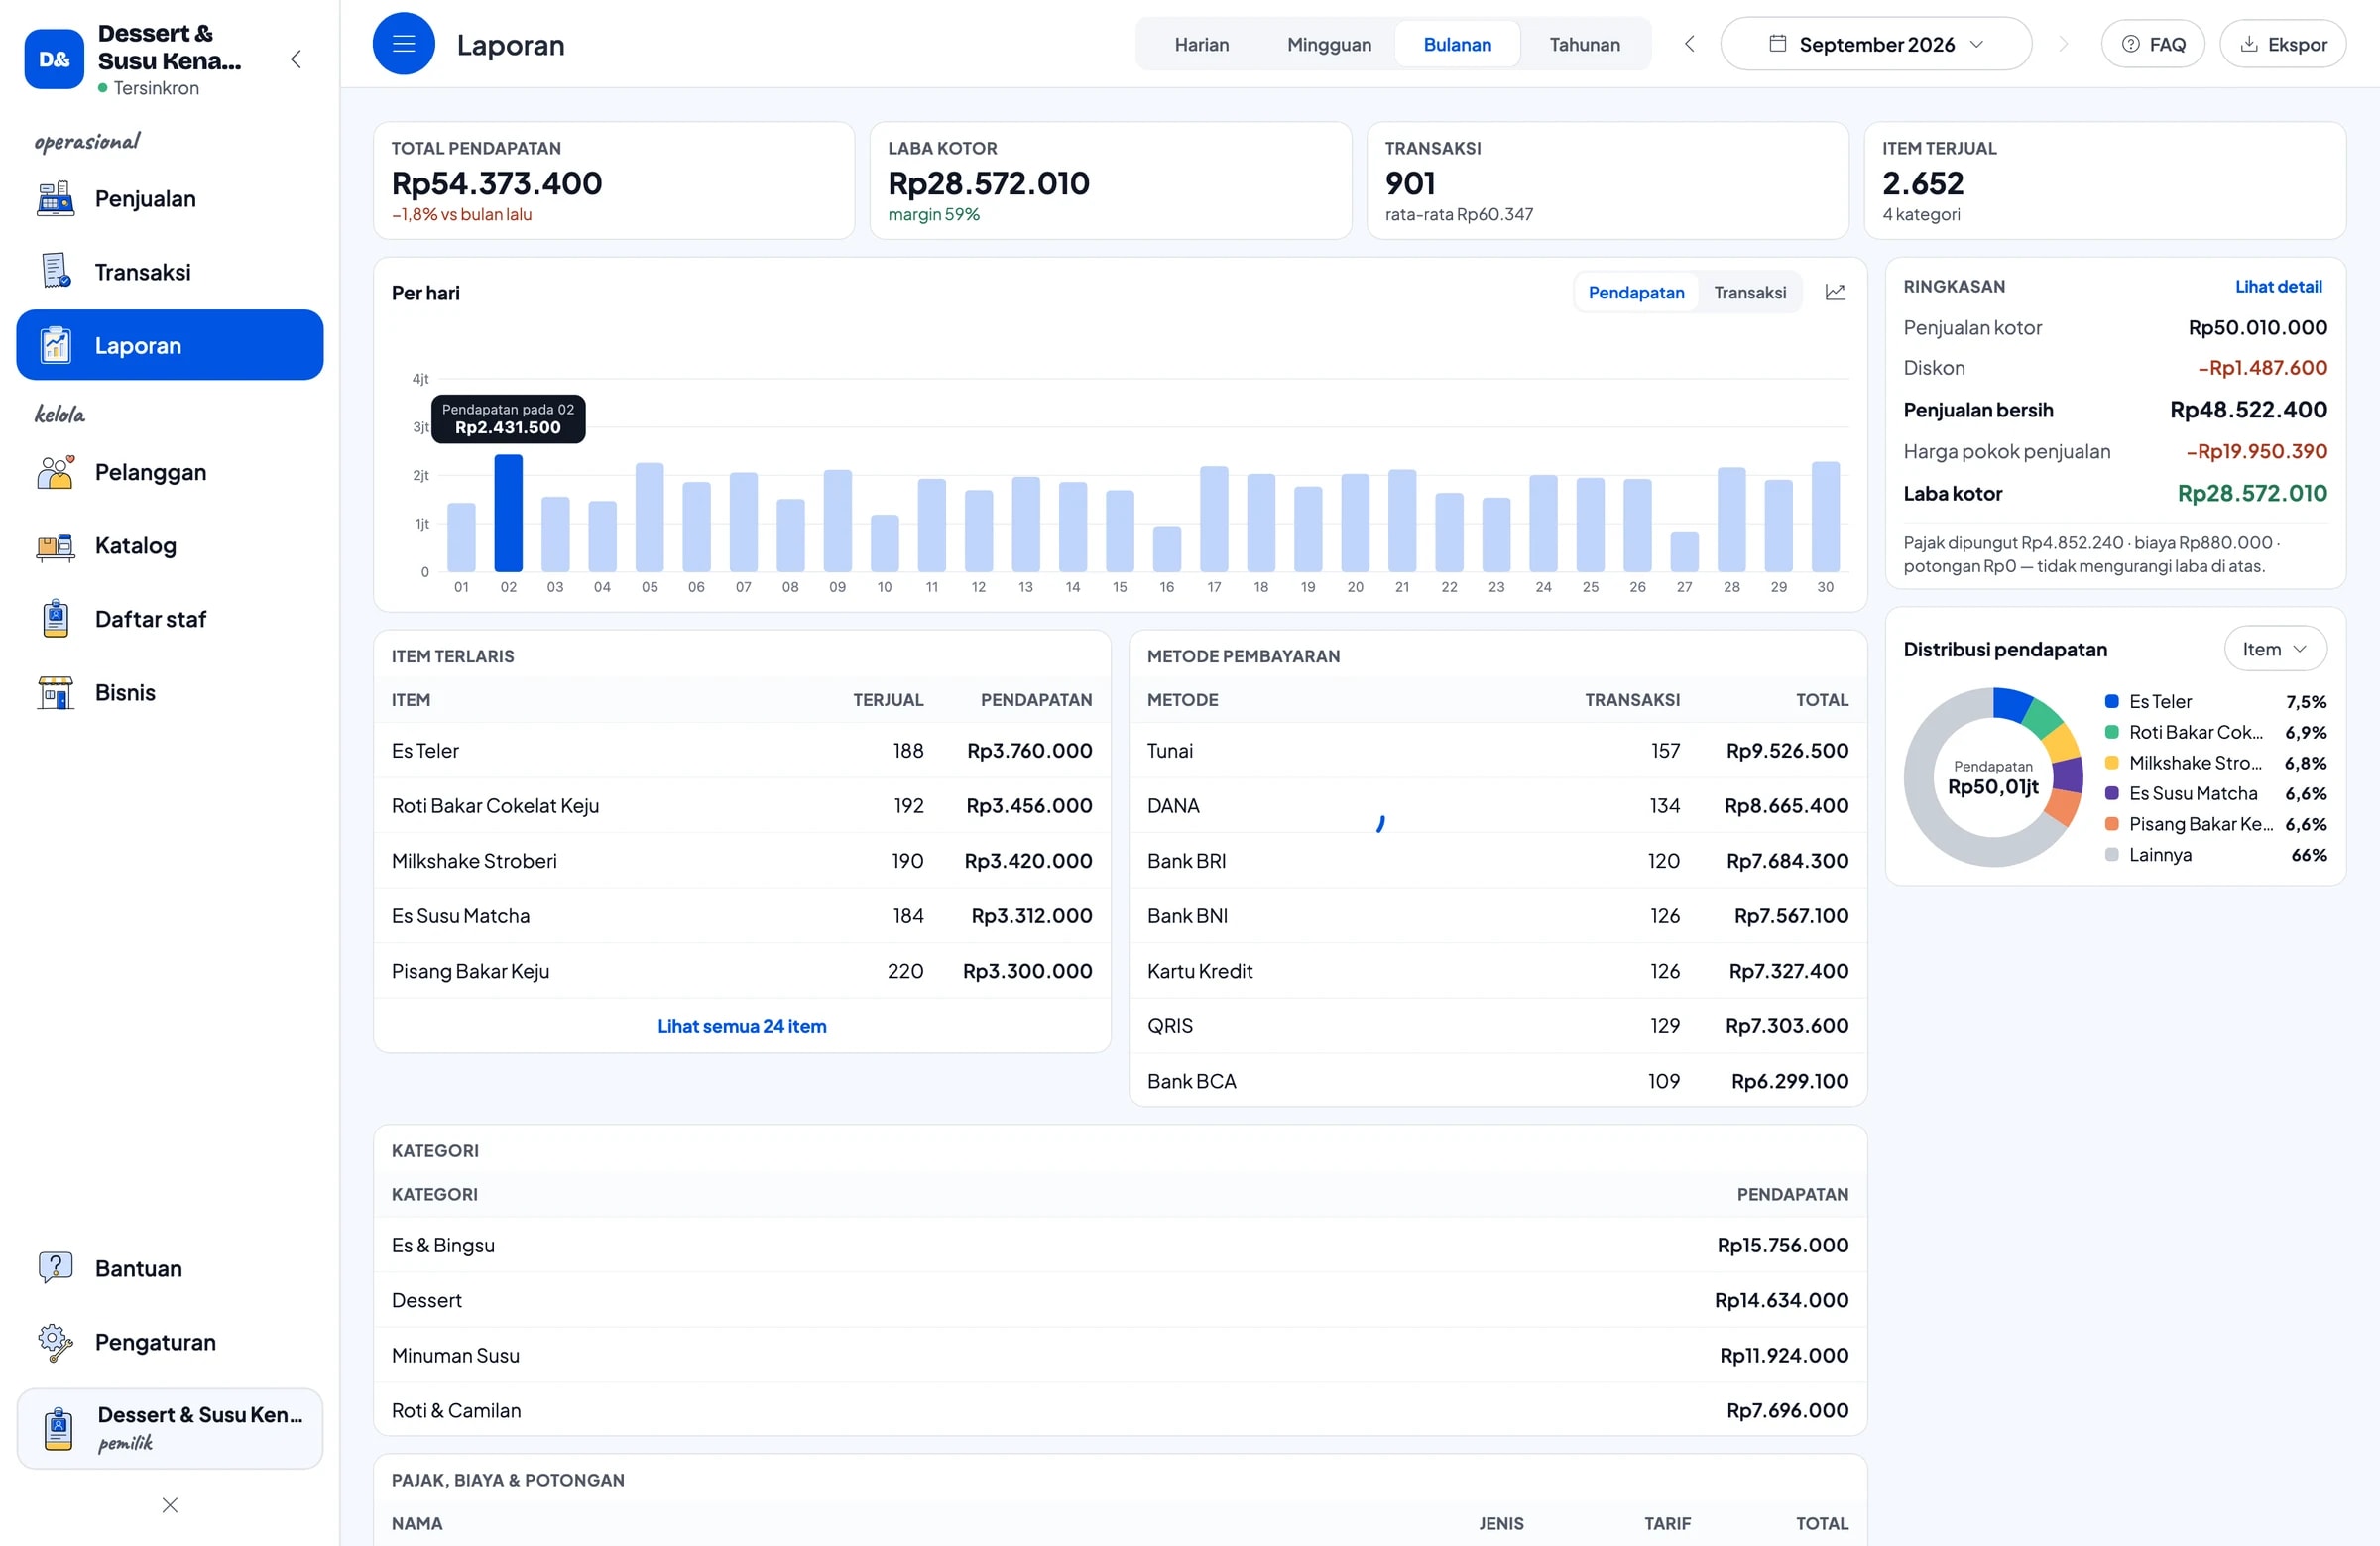Open the Item distribution dropdown
The image size is (2380, 1546).
coord(2275,649)
